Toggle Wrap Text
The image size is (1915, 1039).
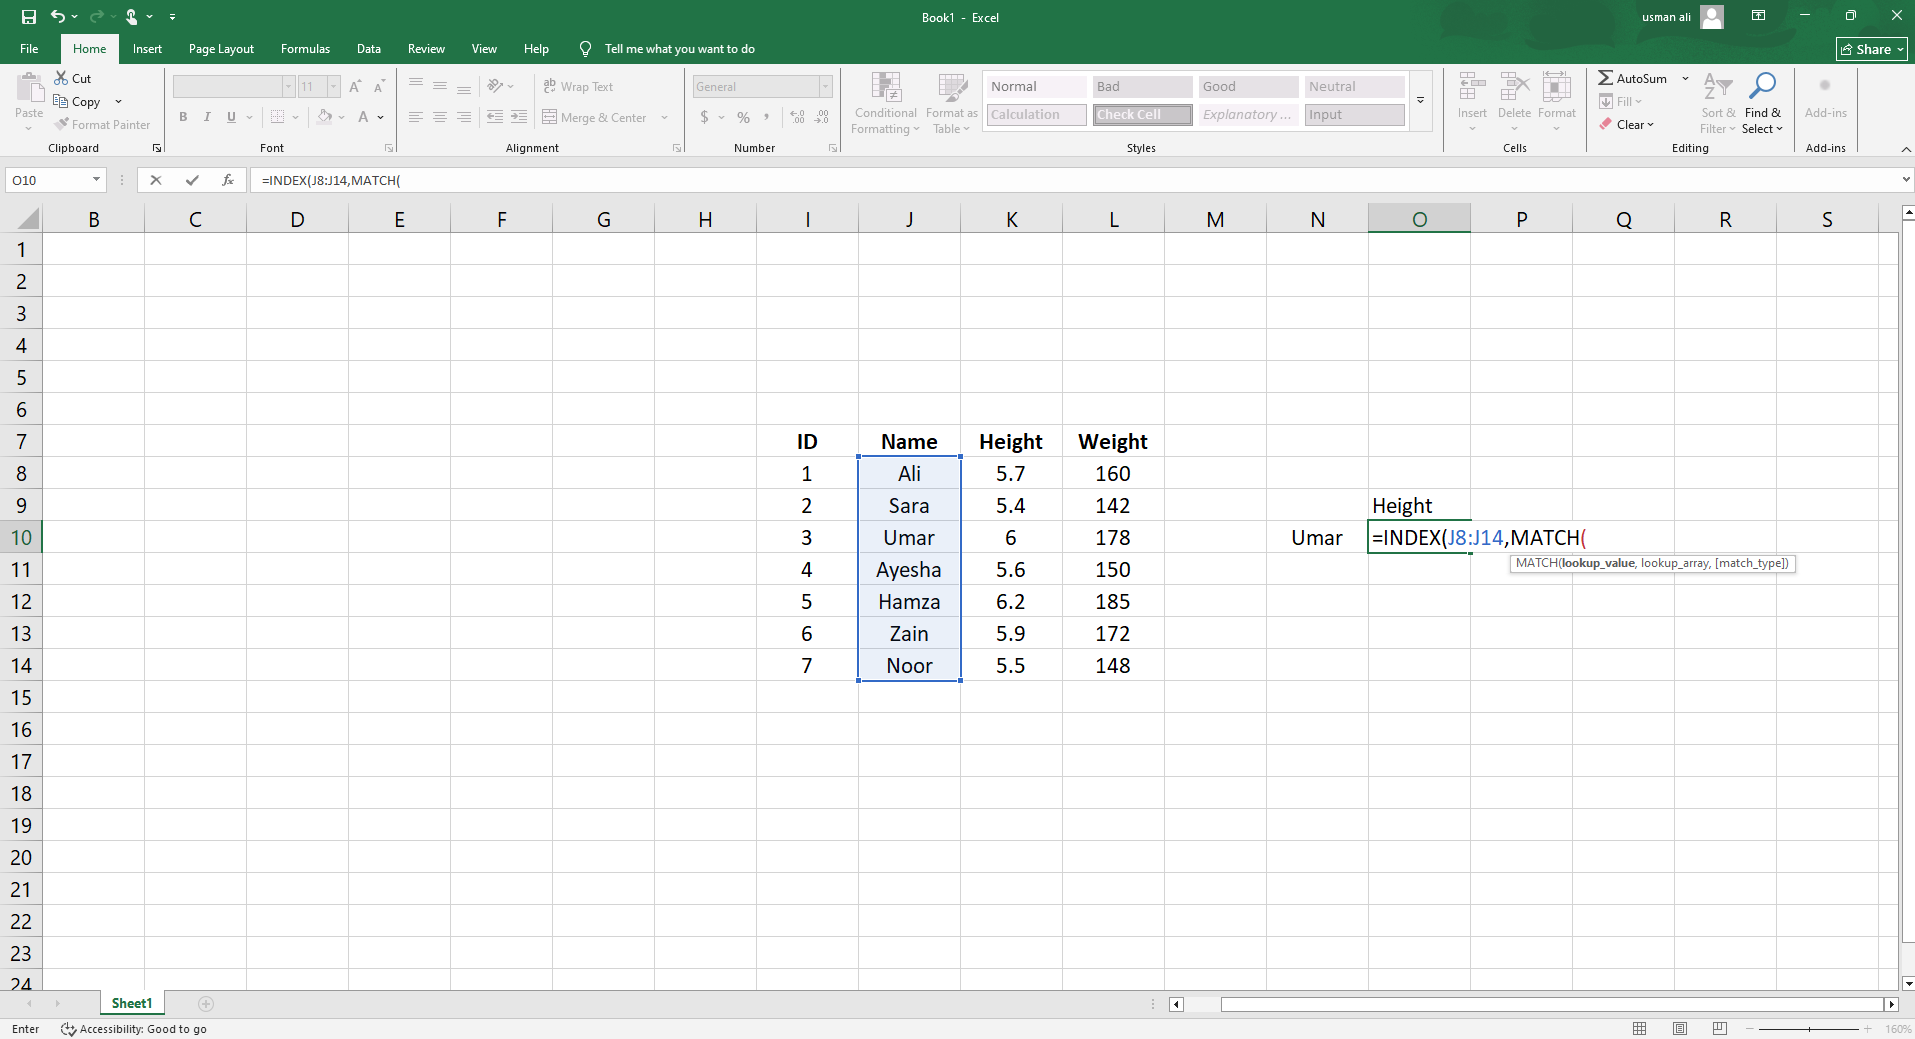point(578,87)
